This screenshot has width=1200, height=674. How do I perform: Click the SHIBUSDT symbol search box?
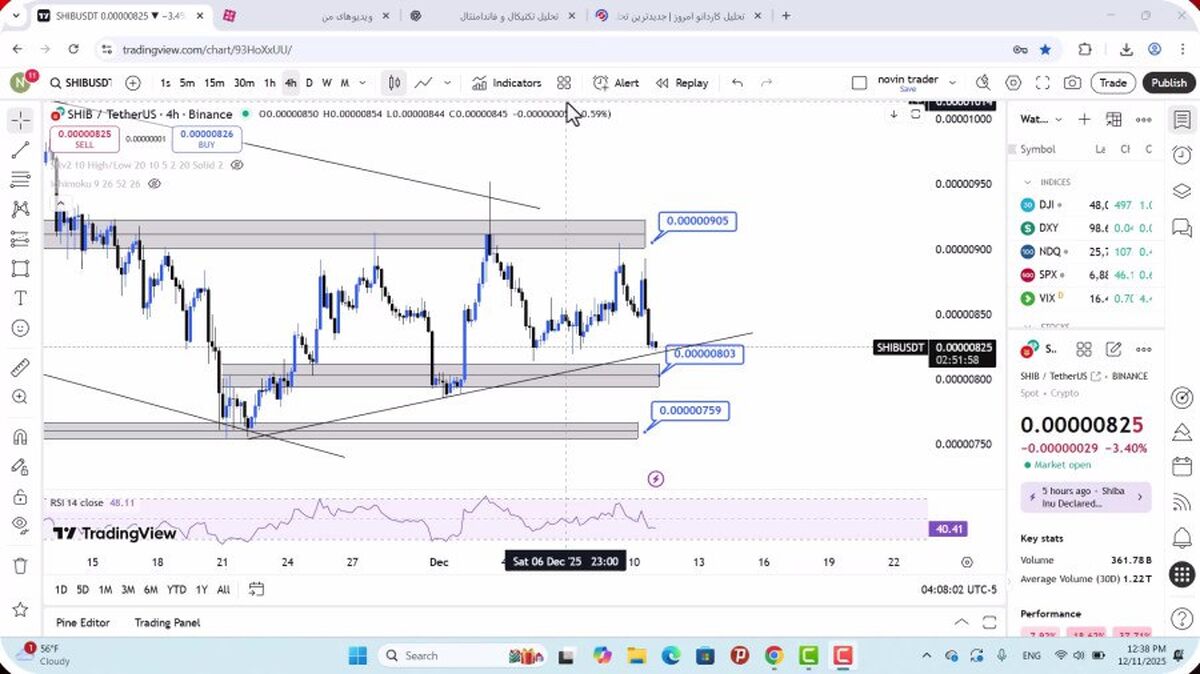(x=80, y=83)
